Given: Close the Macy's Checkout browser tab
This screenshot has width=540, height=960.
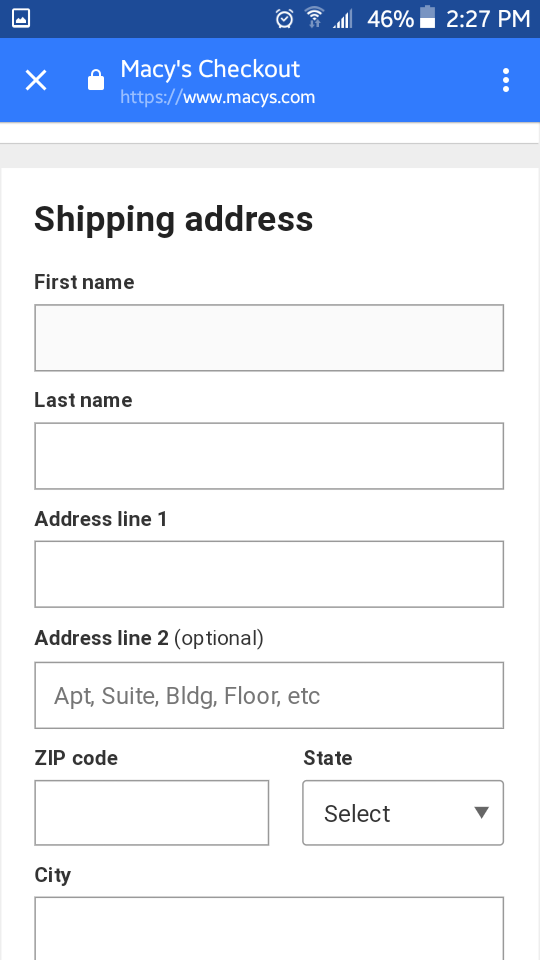Looking at the screenshot, I should point(36,80).
